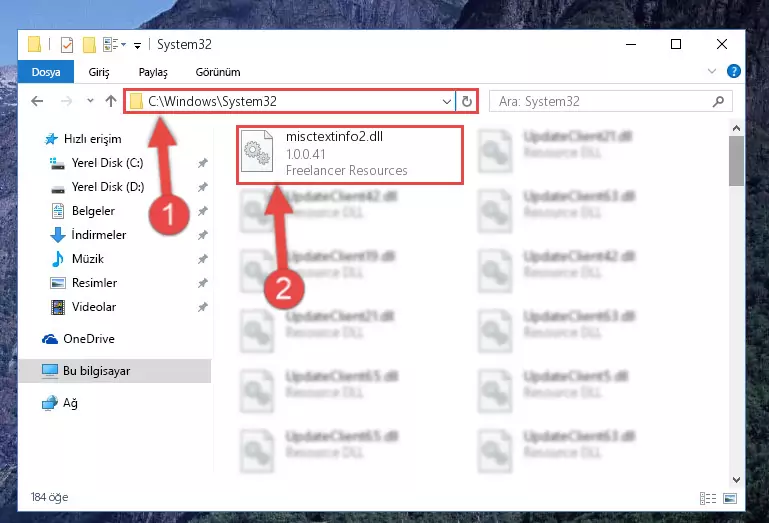This screenshot has height=523, width=769.
Task: Minimize the System32 window
Action: tap(631, 44)
